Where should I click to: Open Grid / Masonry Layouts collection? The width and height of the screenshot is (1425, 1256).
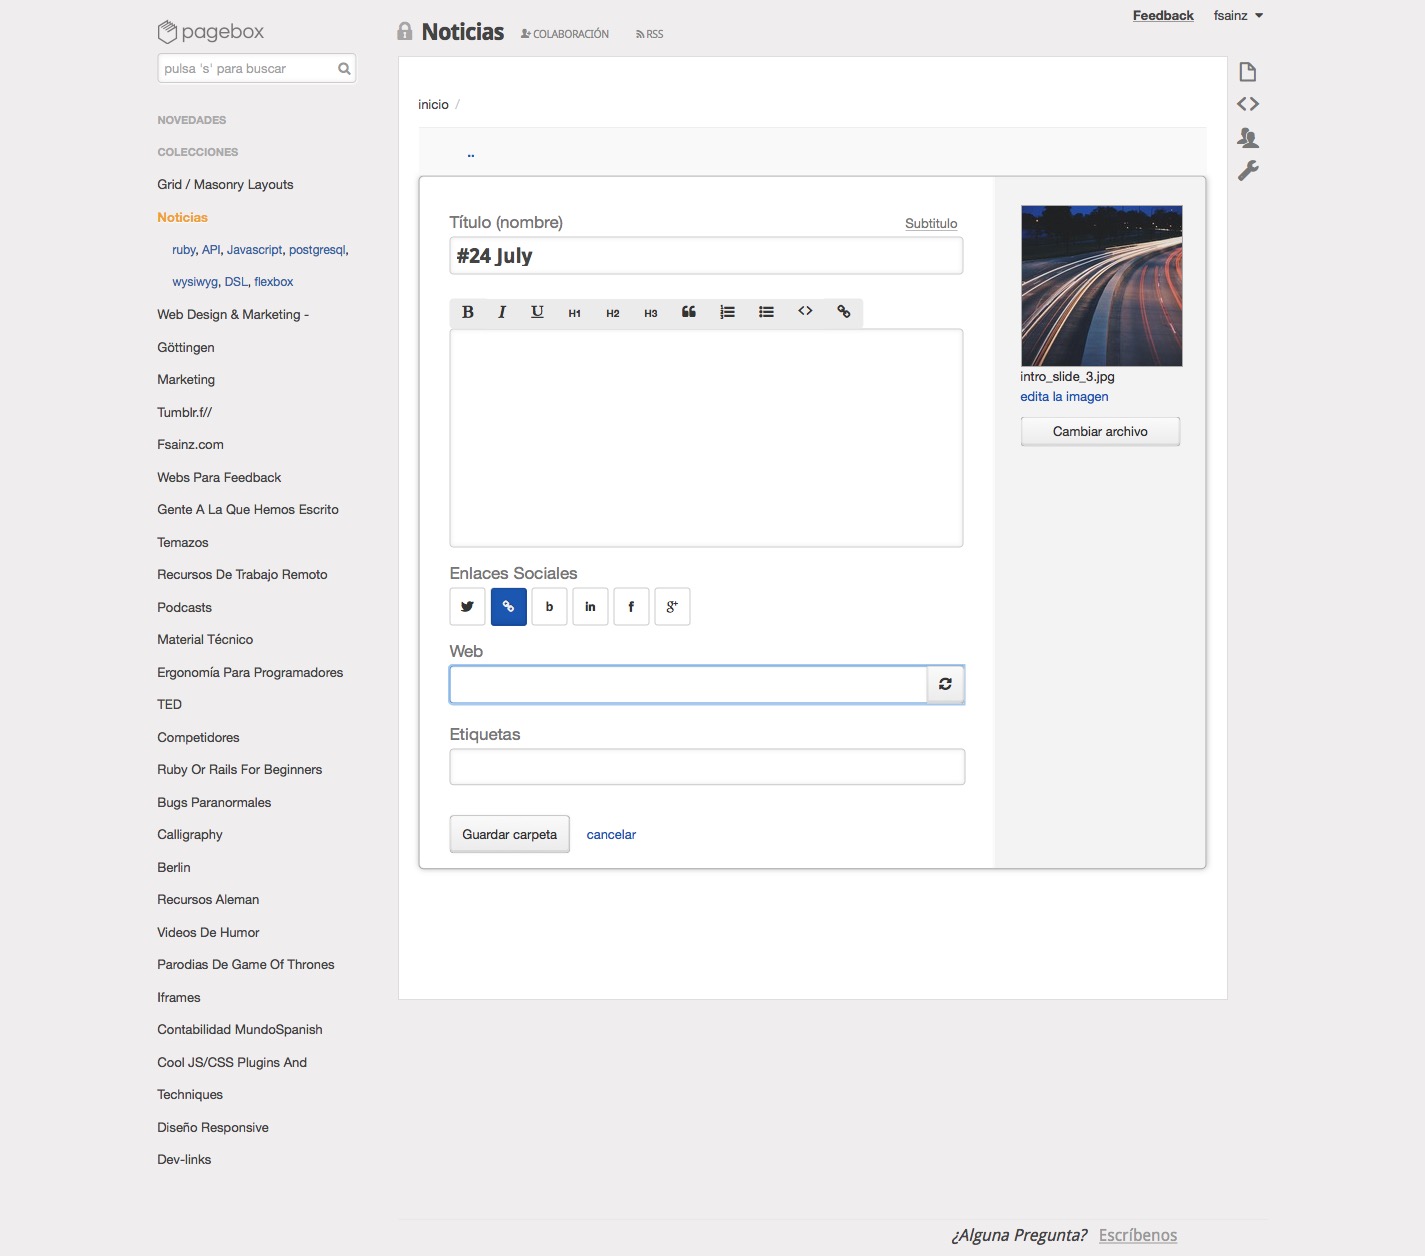tap(225, 185)
